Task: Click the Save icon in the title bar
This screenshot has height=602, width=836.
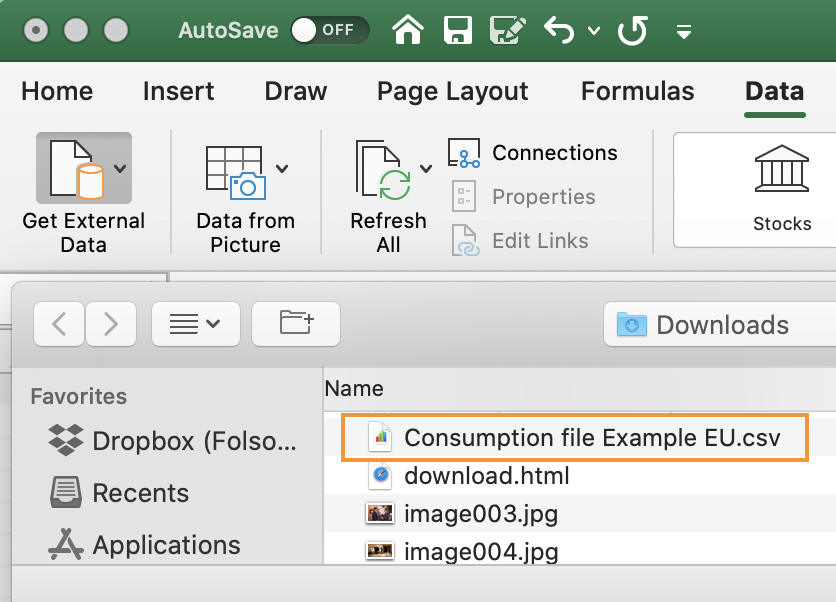Action: point(458,30)
